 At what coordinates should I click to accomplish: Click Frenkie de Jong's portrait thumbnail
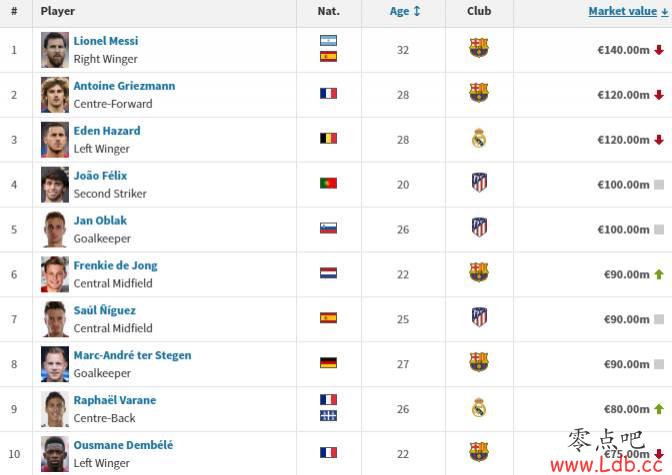[x=55, y=274]
